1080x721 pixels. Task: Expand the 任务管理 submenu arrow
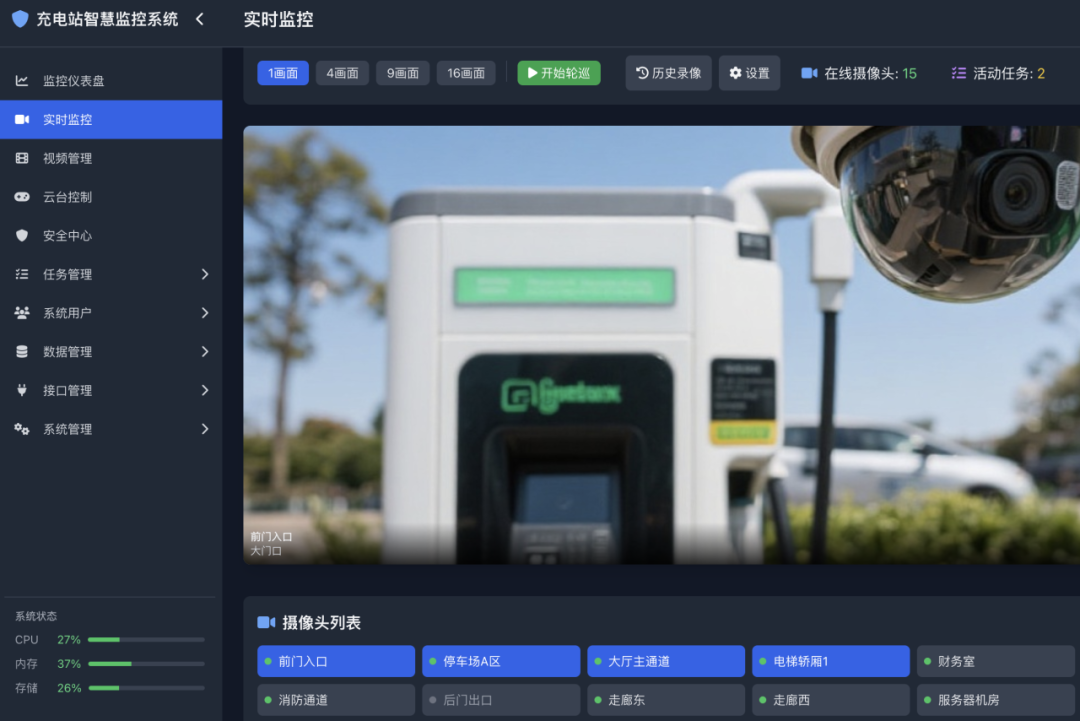(x=205, y=274)
